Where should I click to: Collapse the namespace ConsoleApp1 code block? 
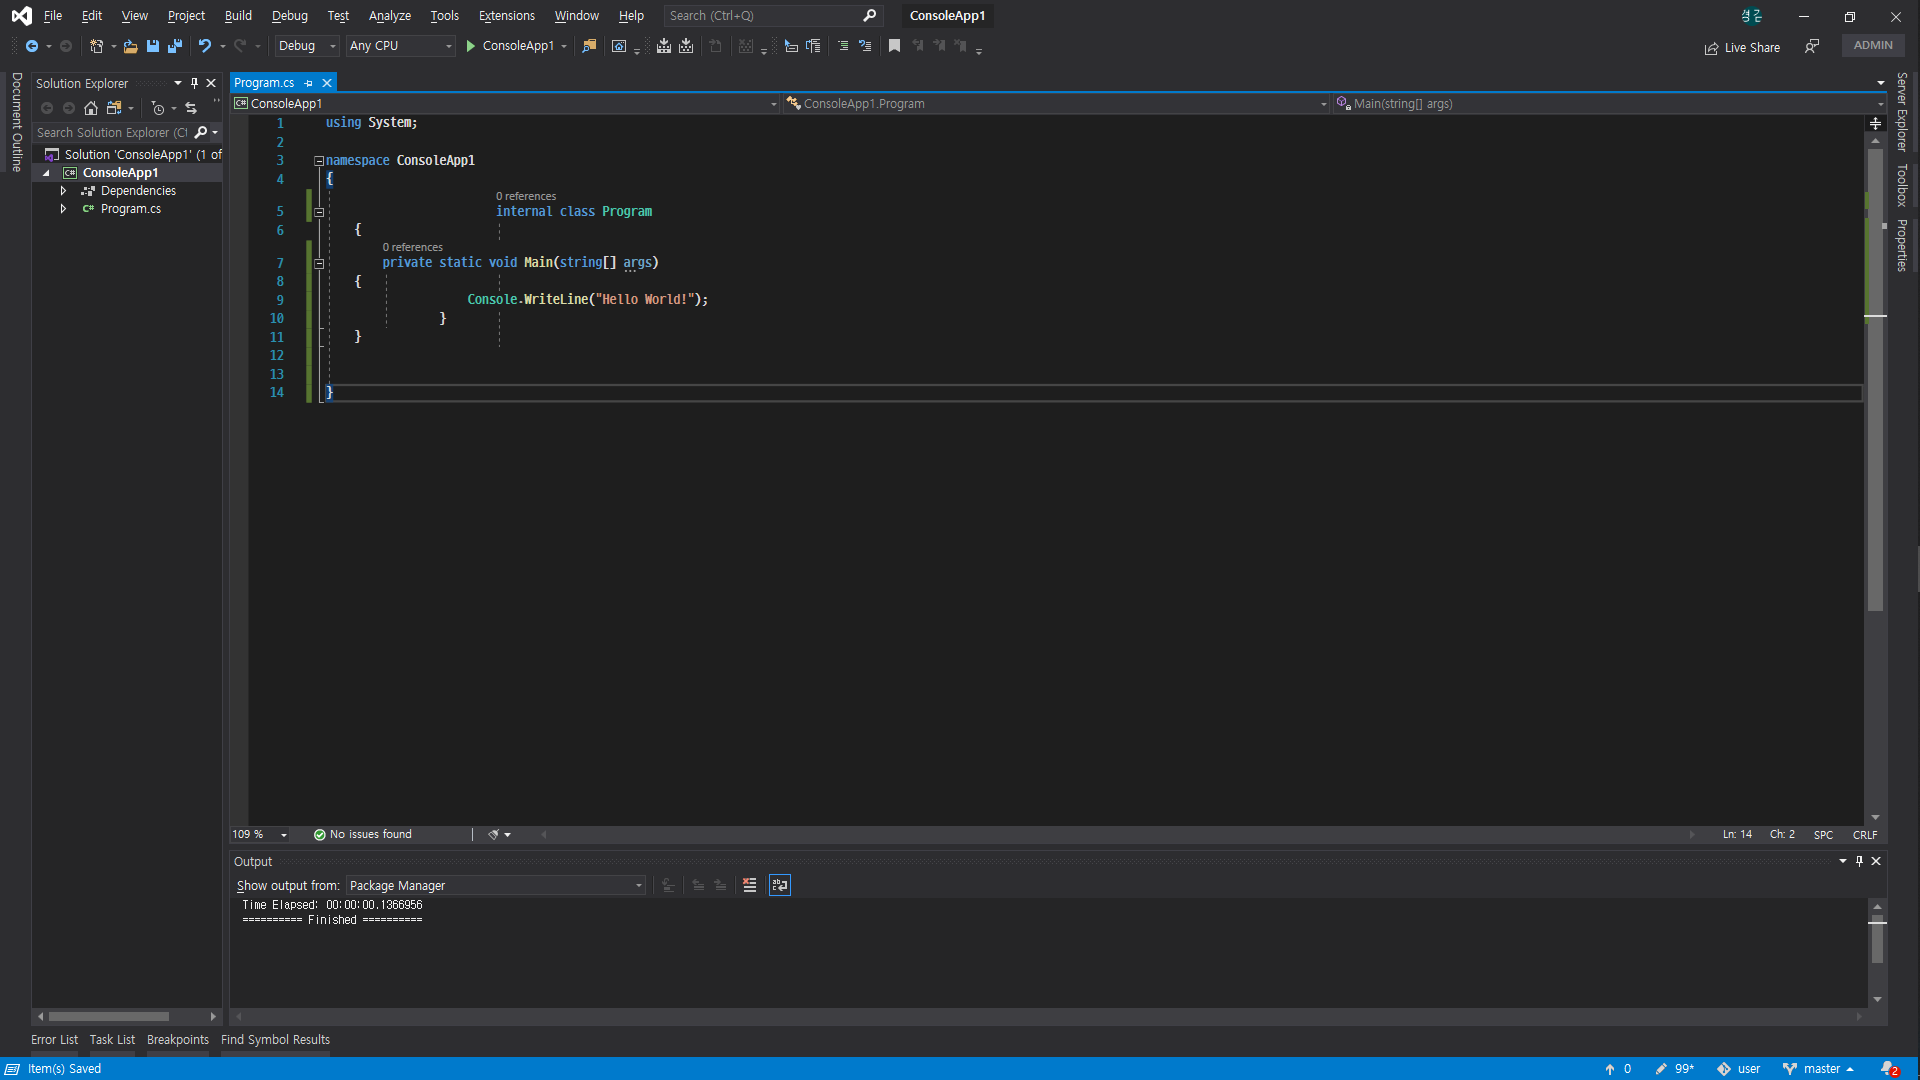(319, 160)
